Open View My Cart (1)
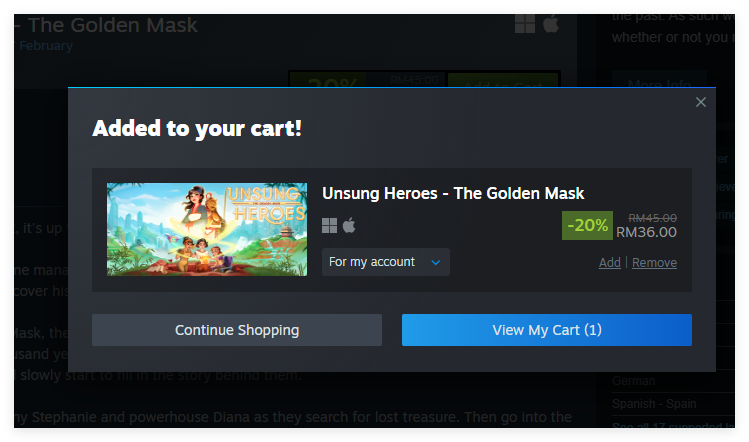Screen dimensions: 749x442 click(546, 330)
